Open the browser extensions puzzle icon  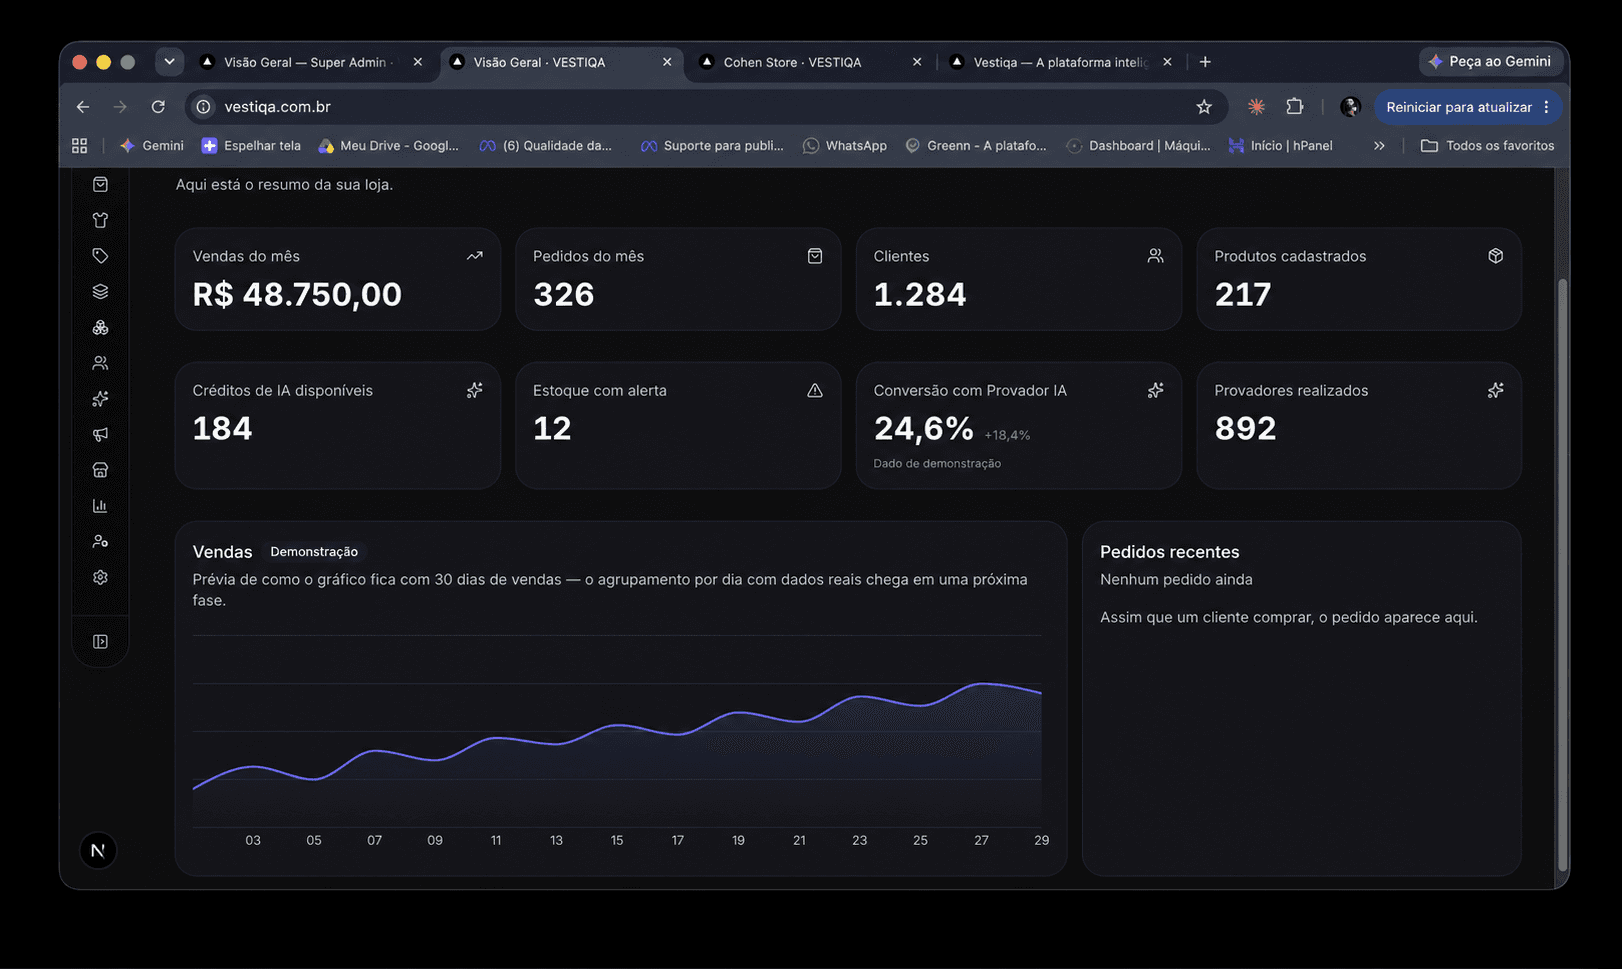(x=1295, y=107)
